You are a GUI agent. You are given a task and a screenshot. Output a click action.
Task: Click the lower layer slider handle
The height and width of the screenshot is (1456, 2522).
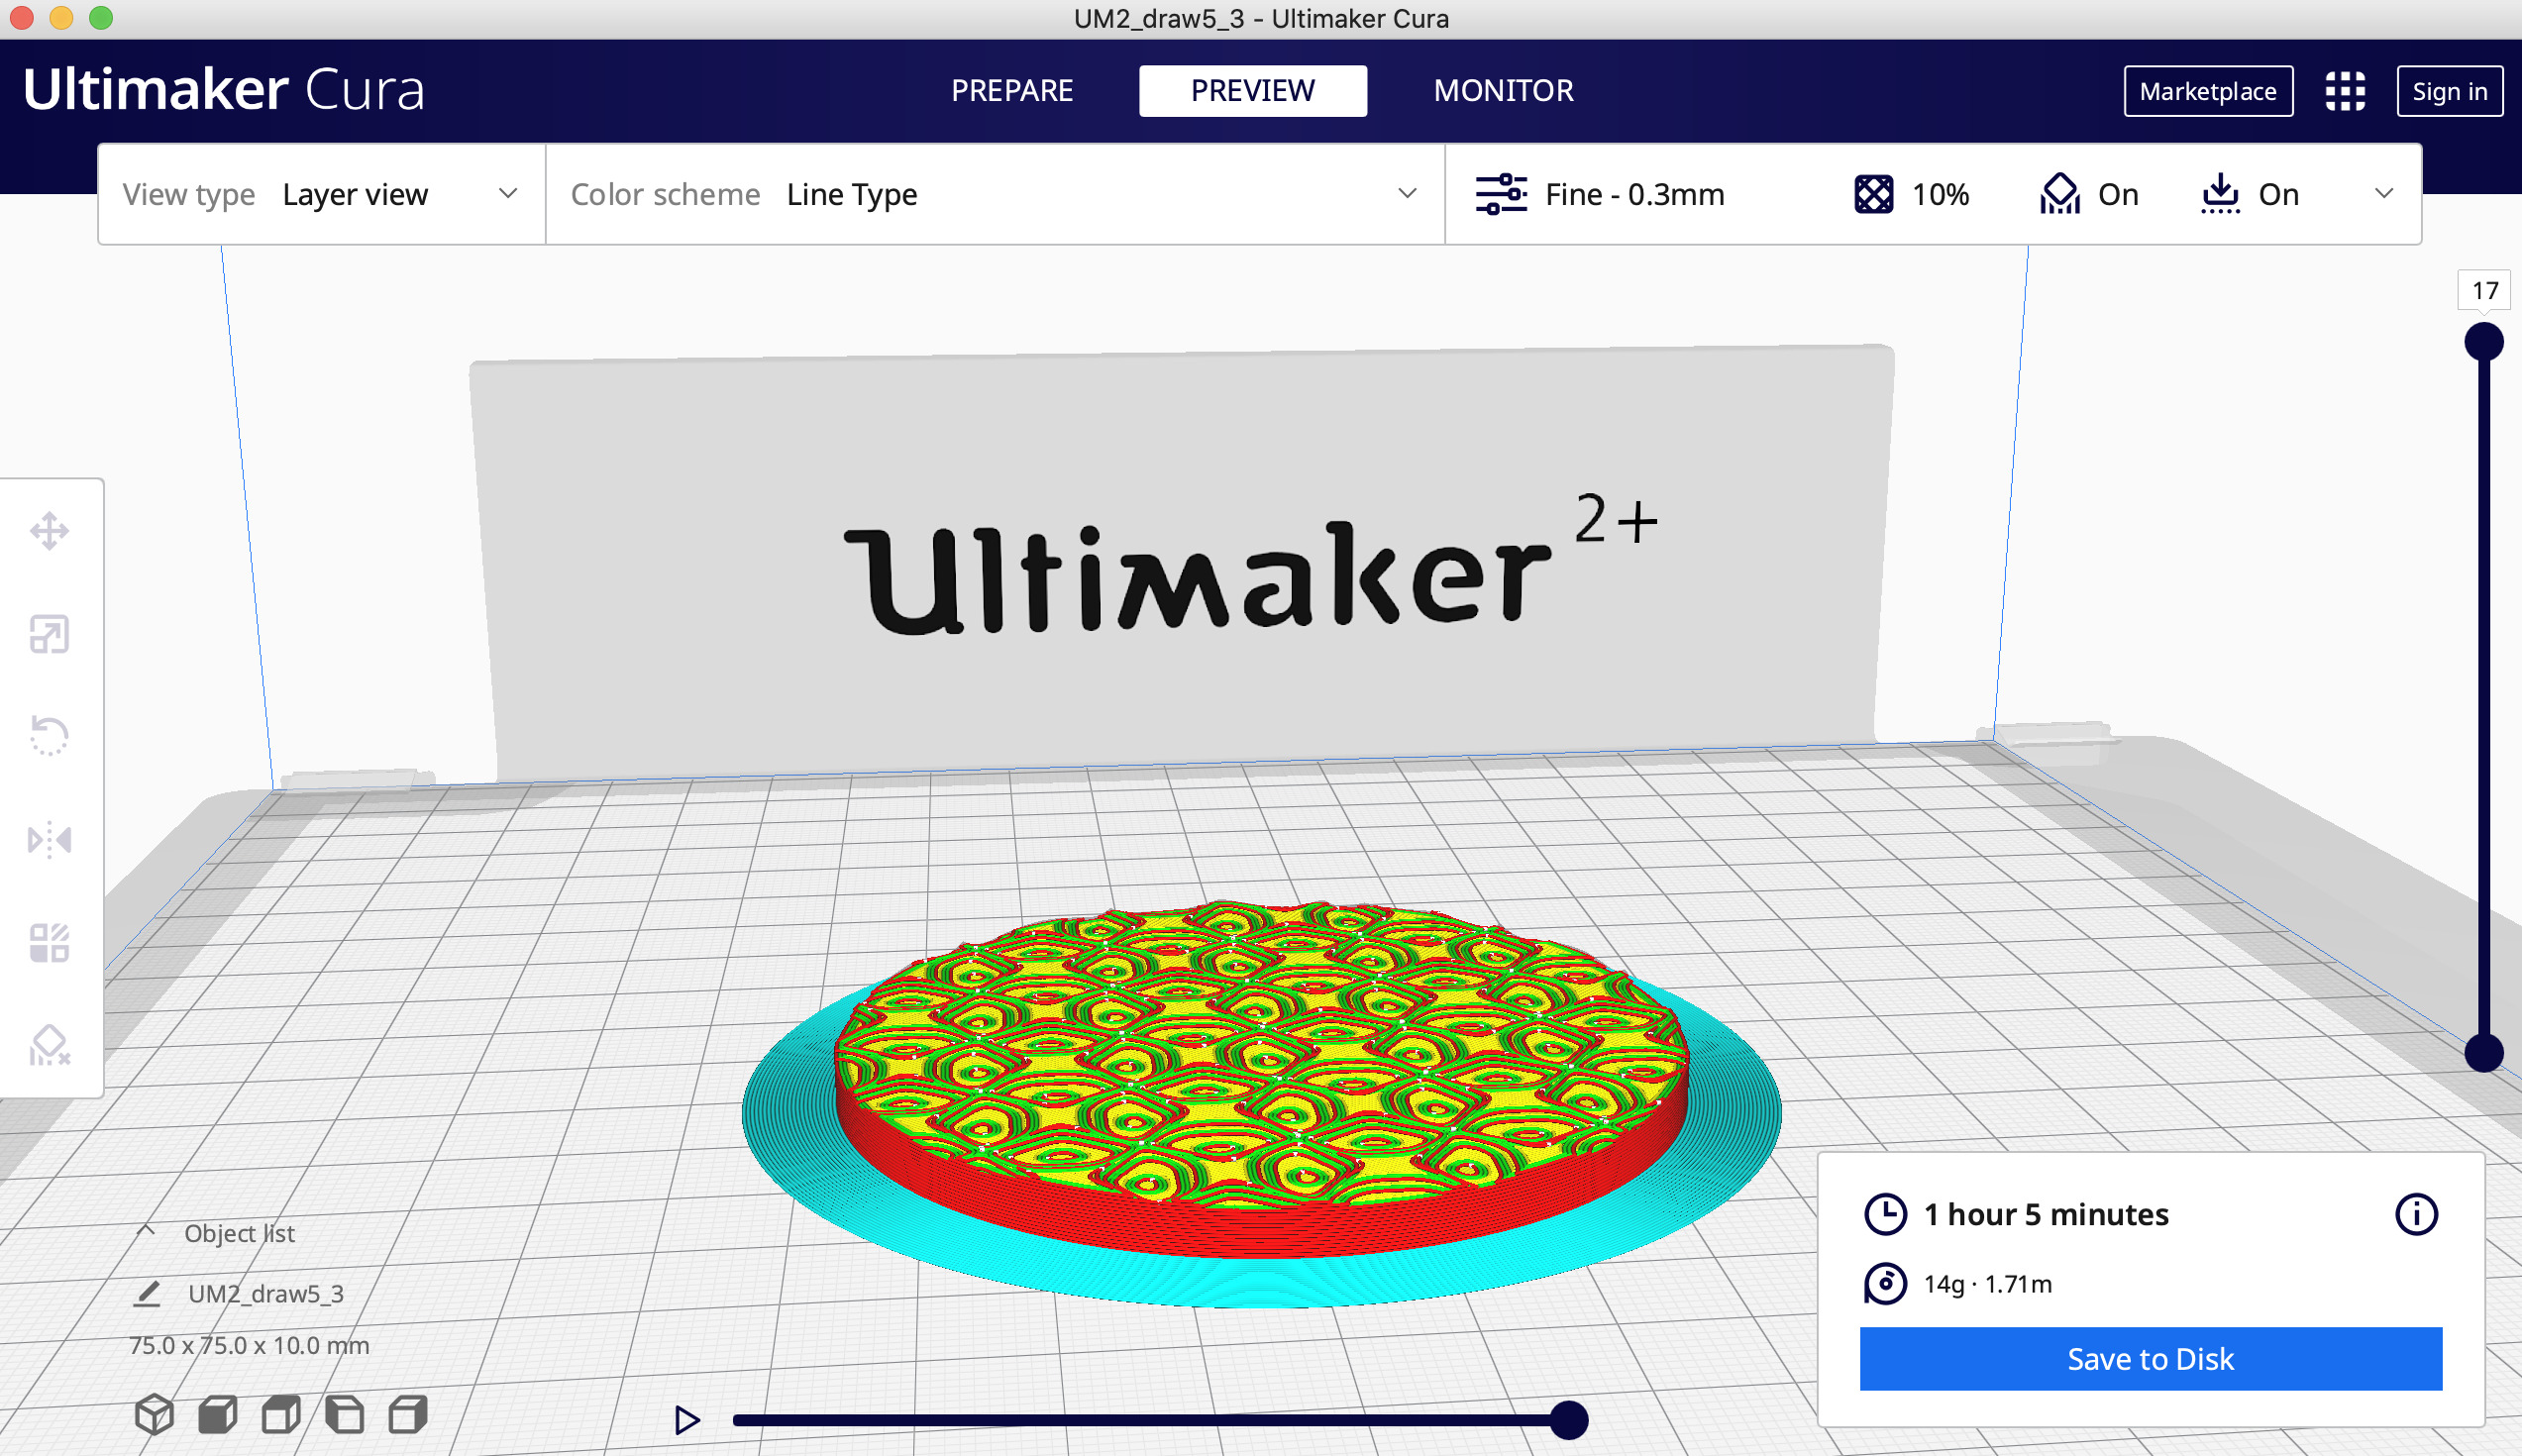2483,1053
